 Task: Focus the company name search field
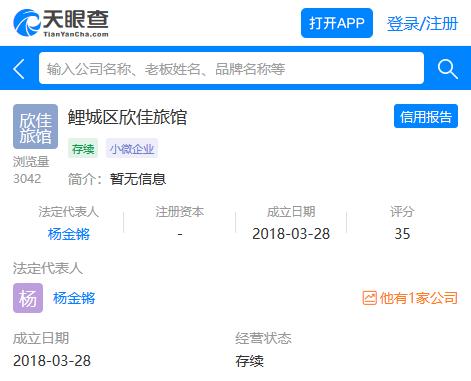[231, 68]
